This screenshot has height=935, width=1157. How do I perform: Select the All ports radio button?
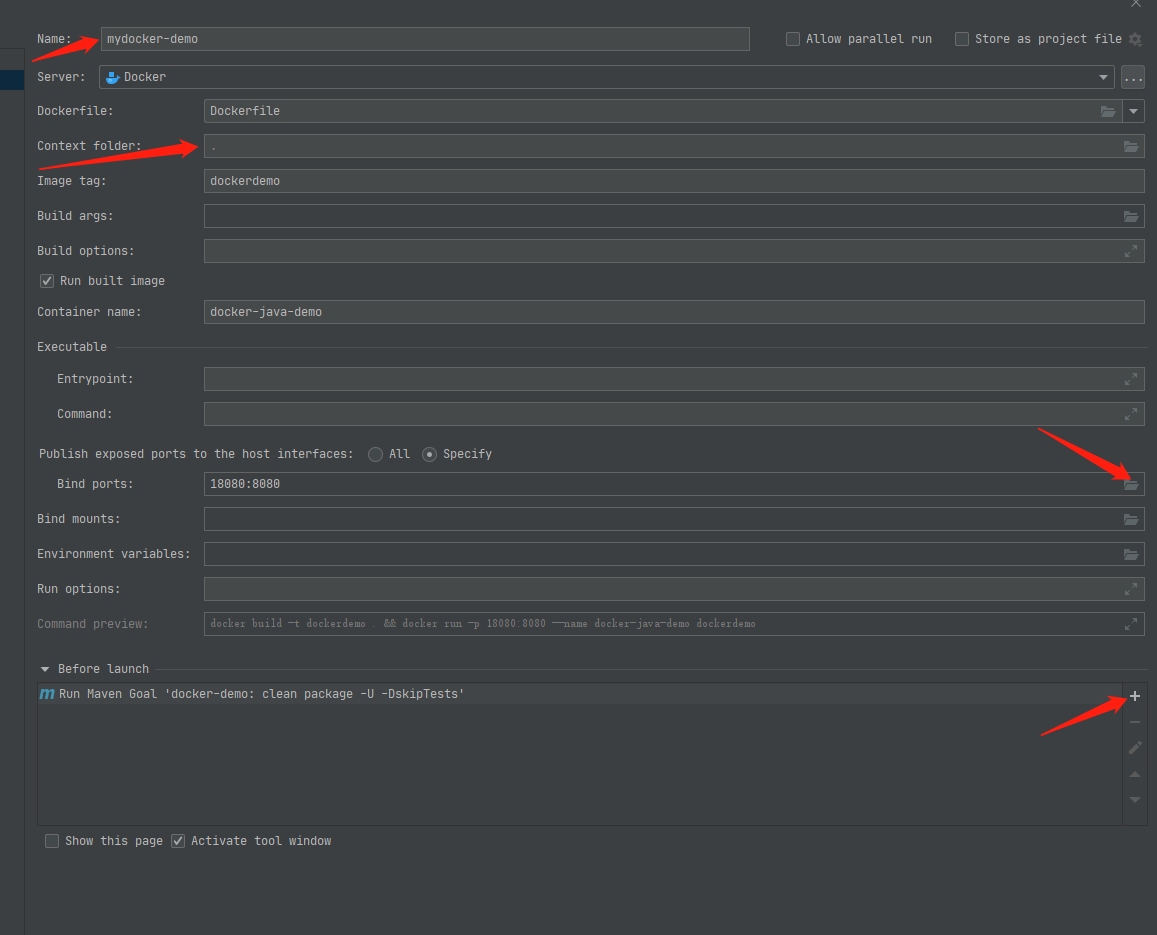(x=375, y=455)
